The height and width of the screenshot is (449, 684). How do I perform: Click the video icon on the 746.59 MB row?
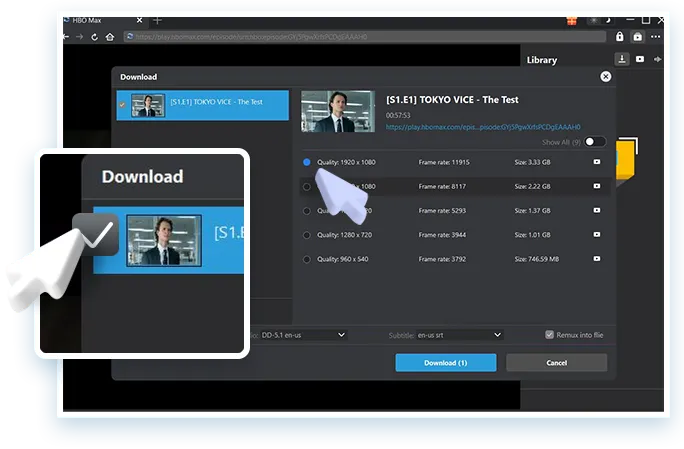click(x=597, y=259)
